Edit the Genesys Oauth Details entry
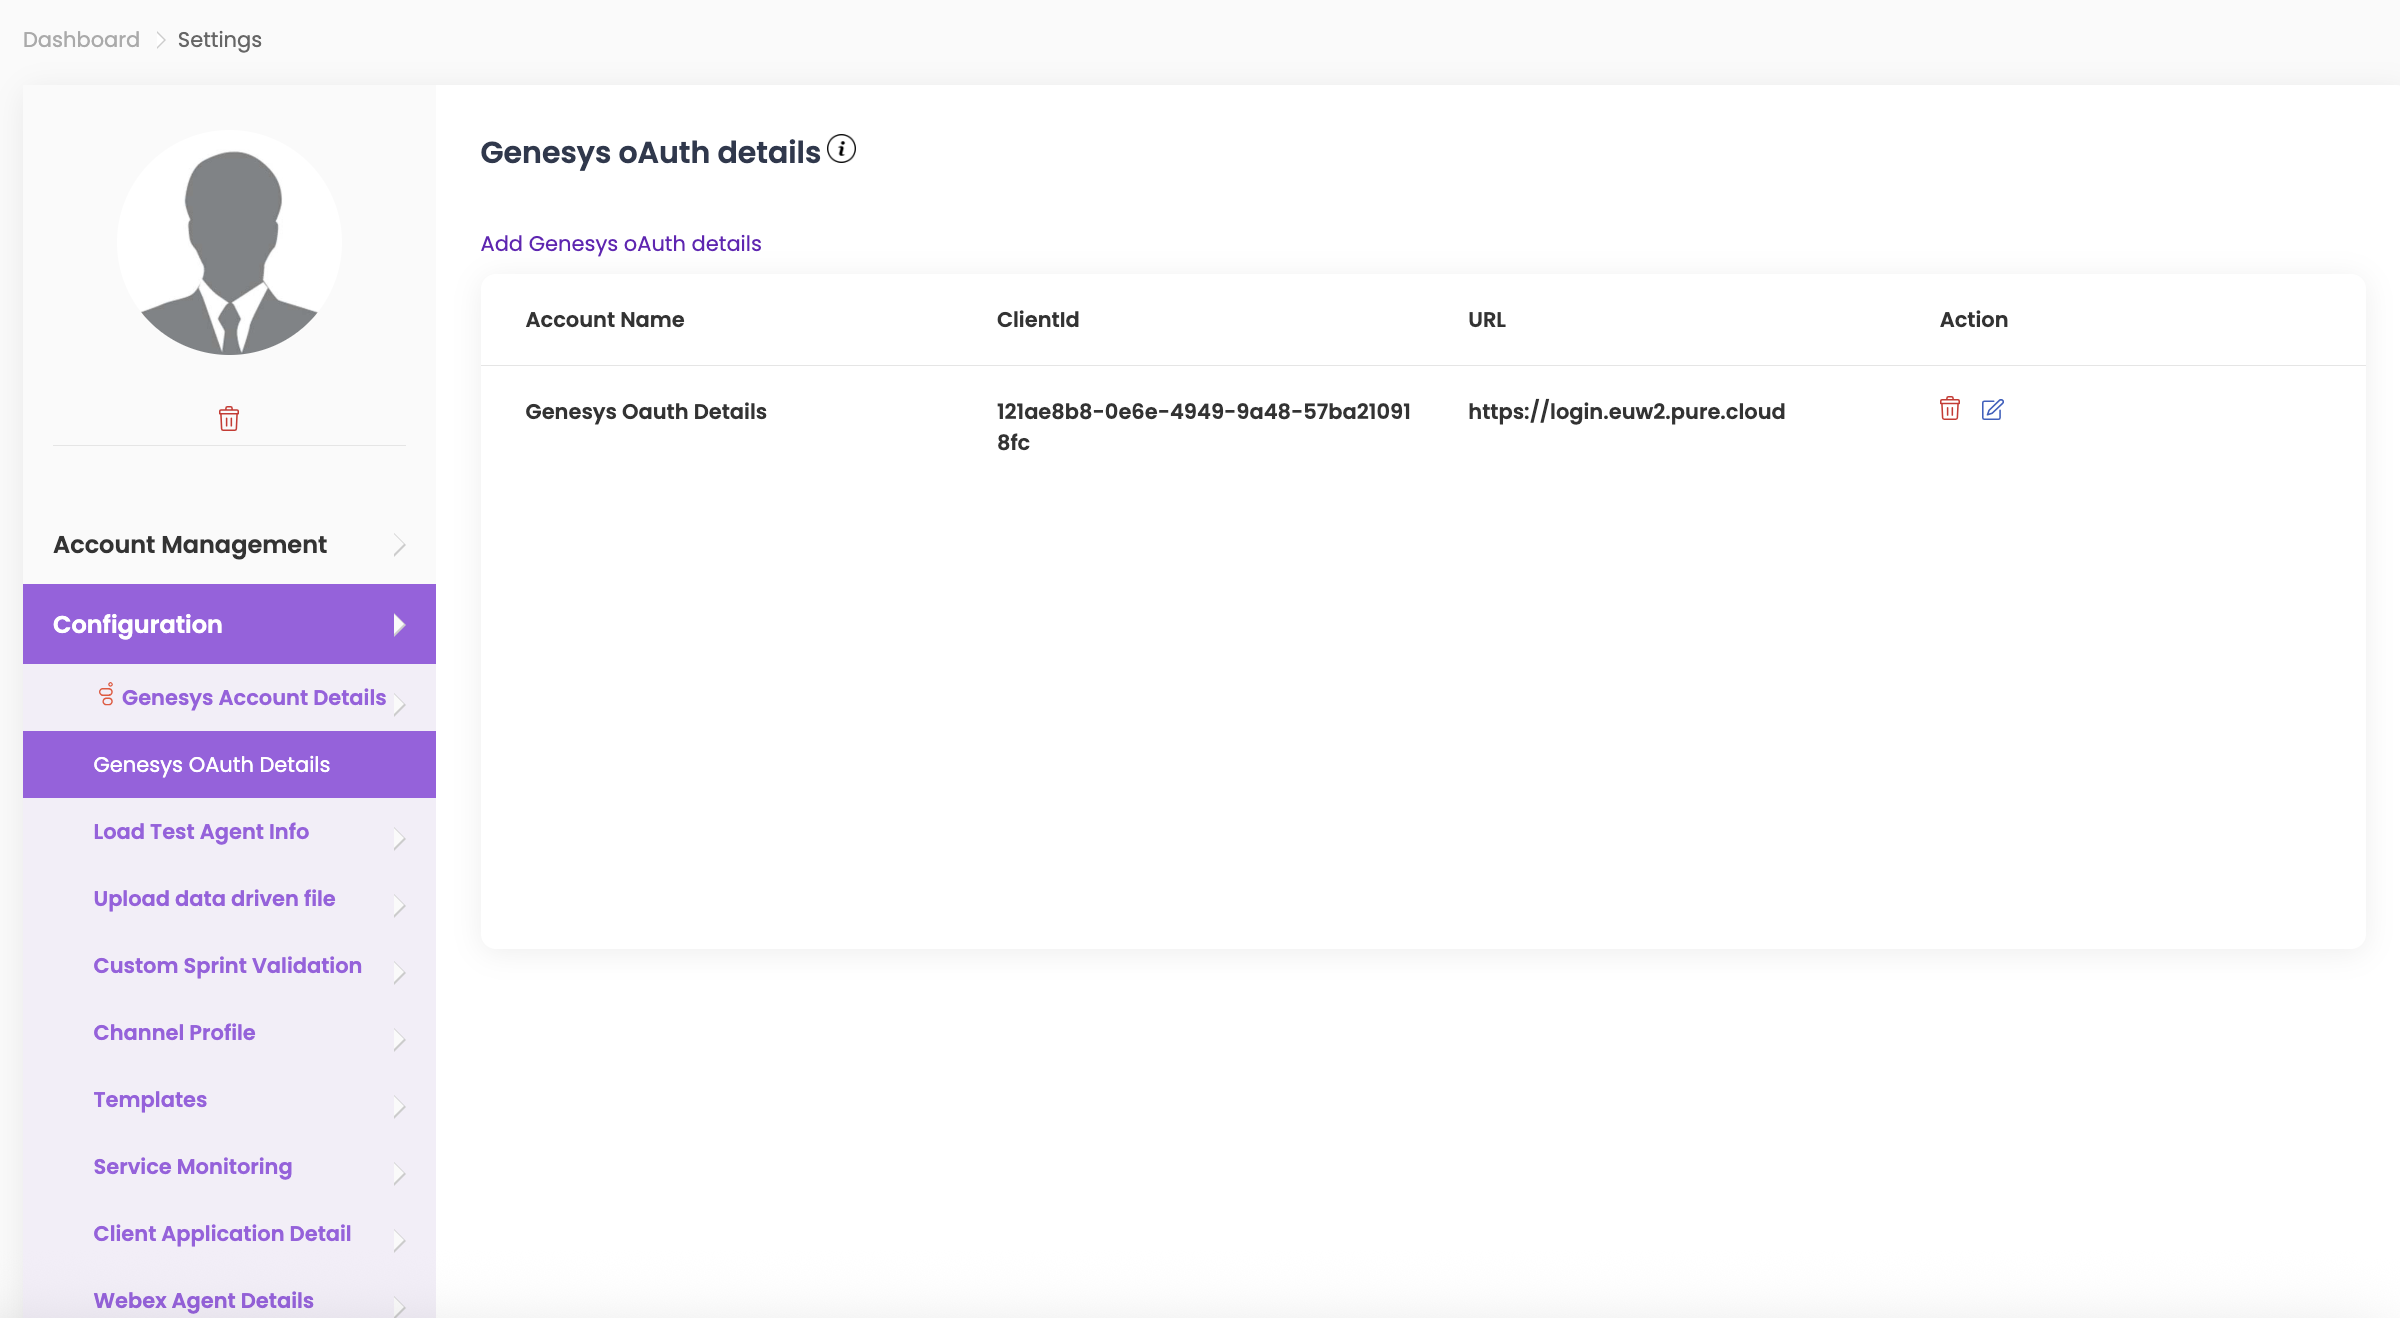 click(x=1992, y=409)
